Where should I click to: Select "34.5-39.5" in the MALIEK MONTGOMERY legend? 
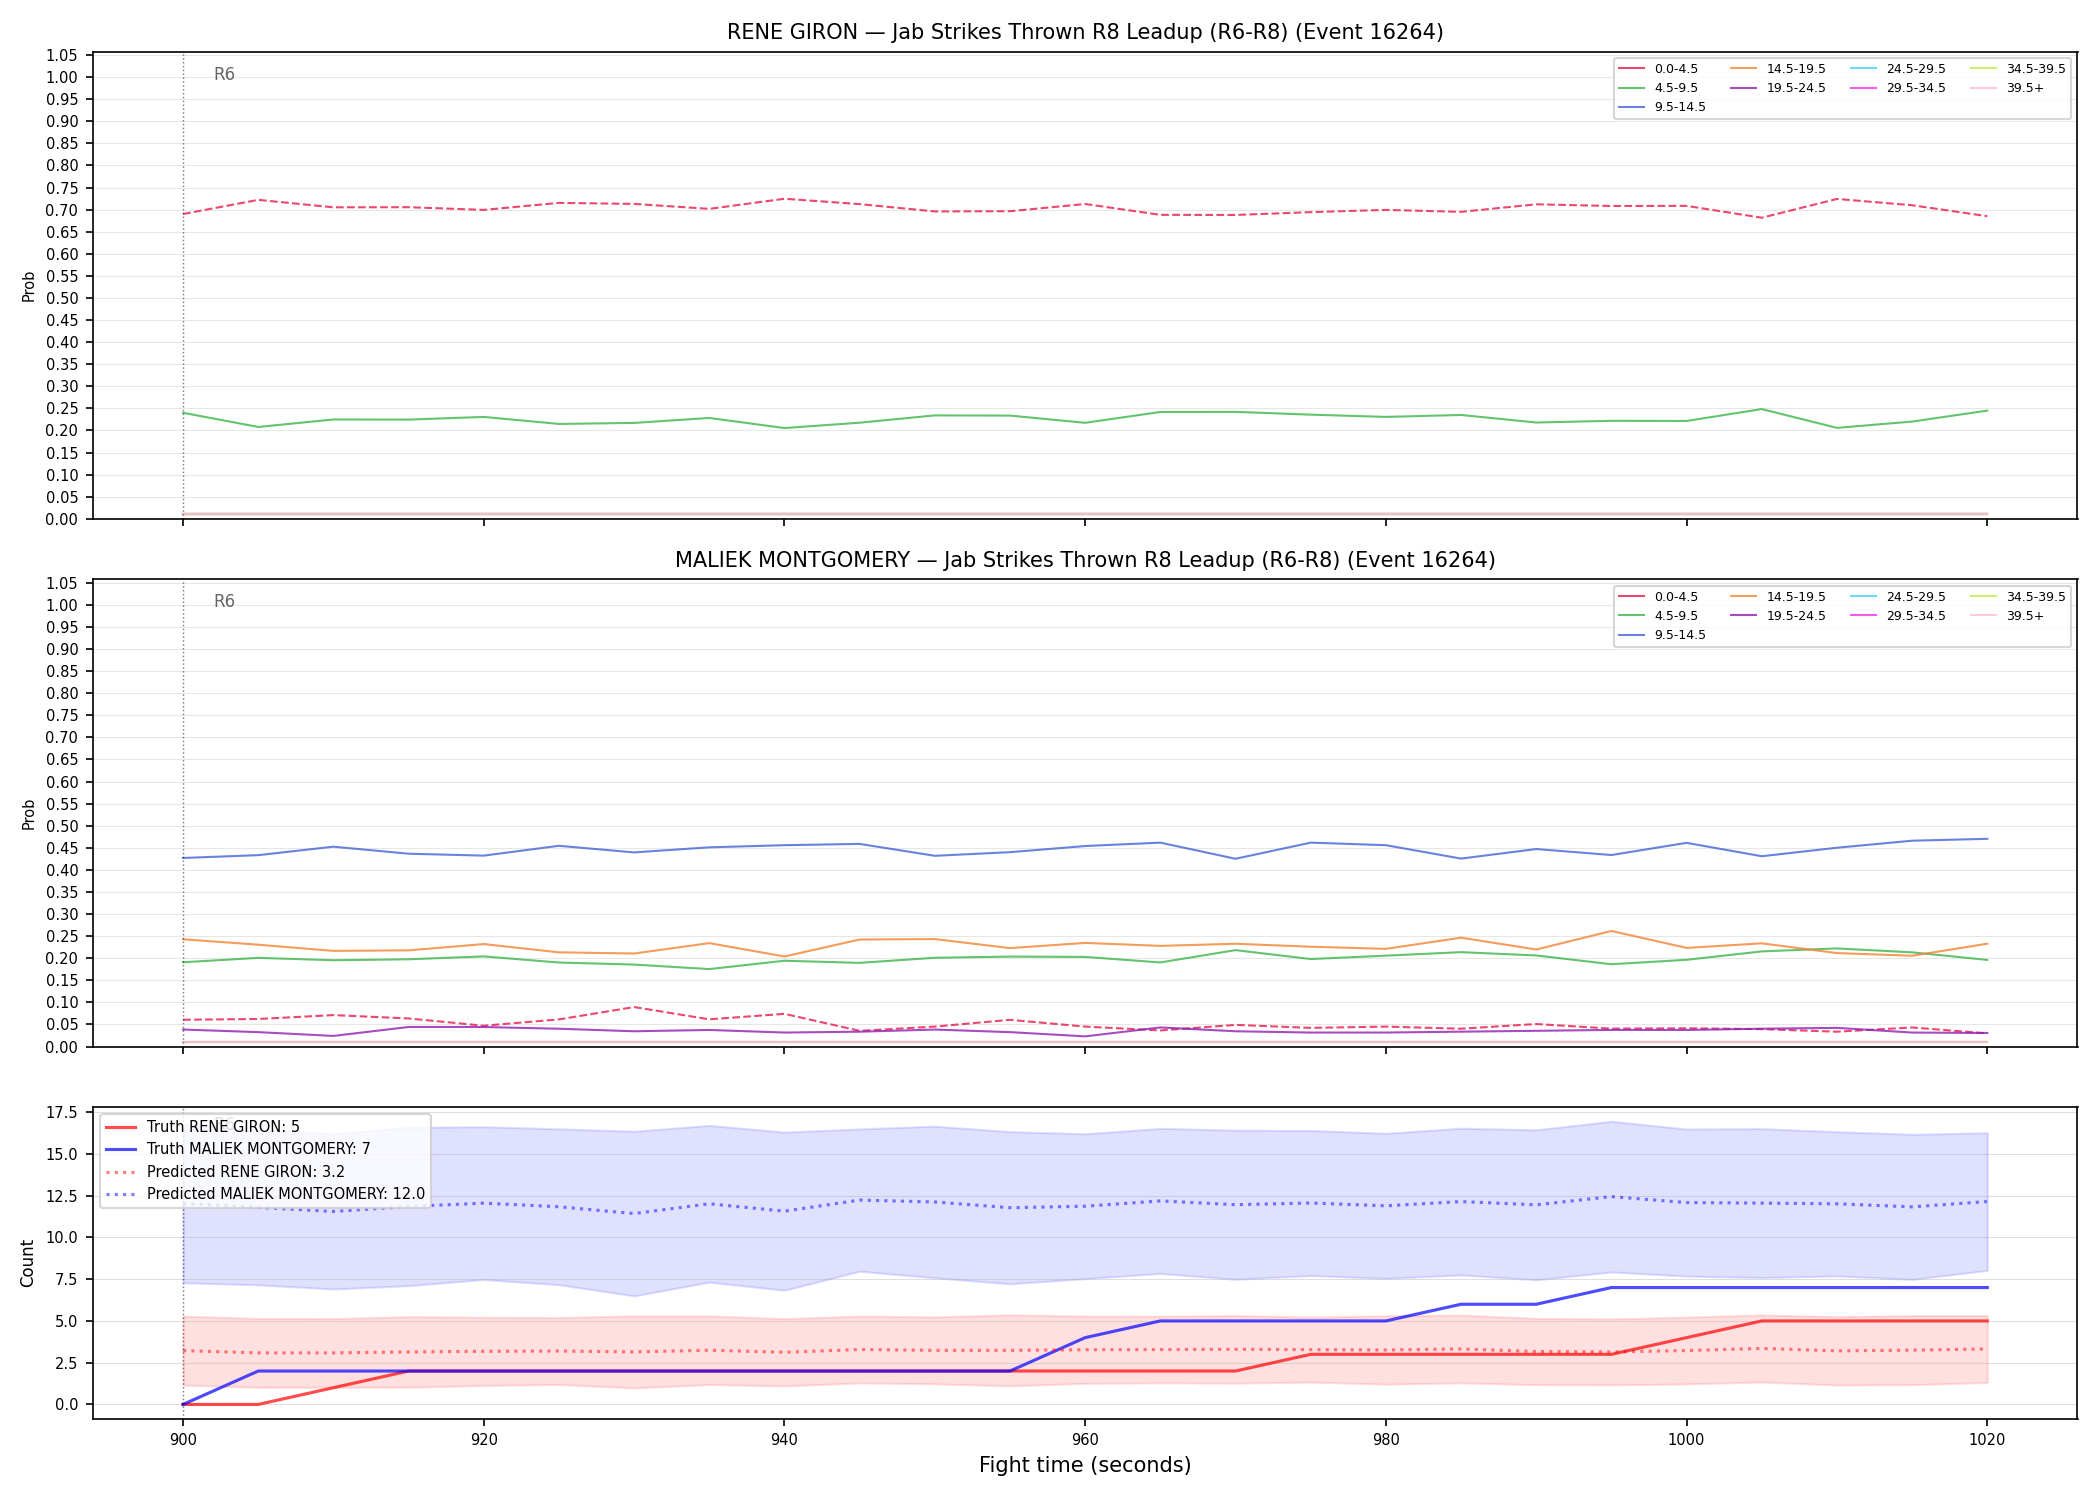tap(2036, 597)
